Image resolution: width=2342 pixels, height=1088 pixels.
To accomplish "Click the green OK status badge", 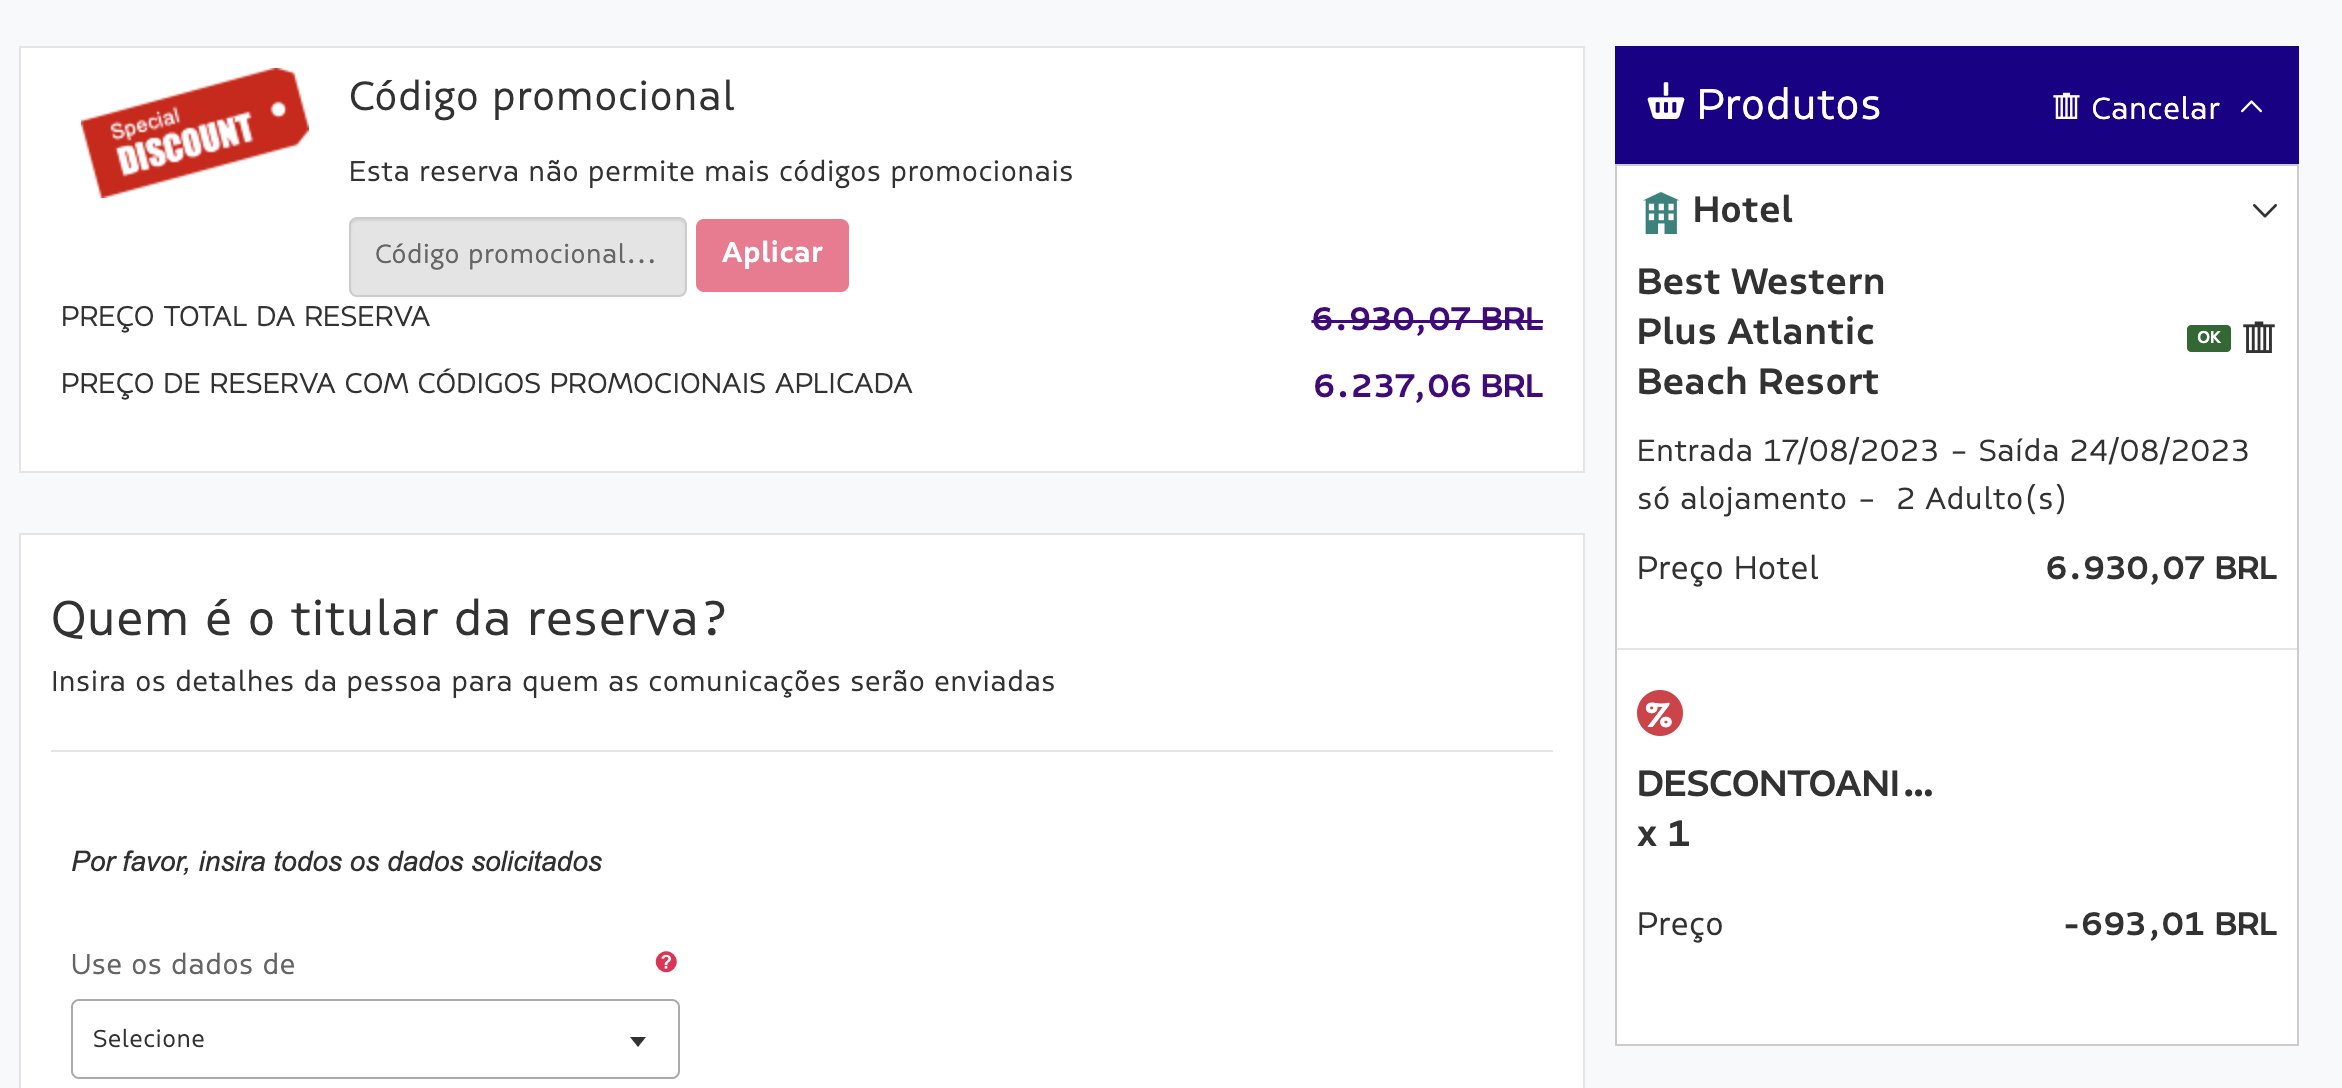I will click(x=2208, y=338).
